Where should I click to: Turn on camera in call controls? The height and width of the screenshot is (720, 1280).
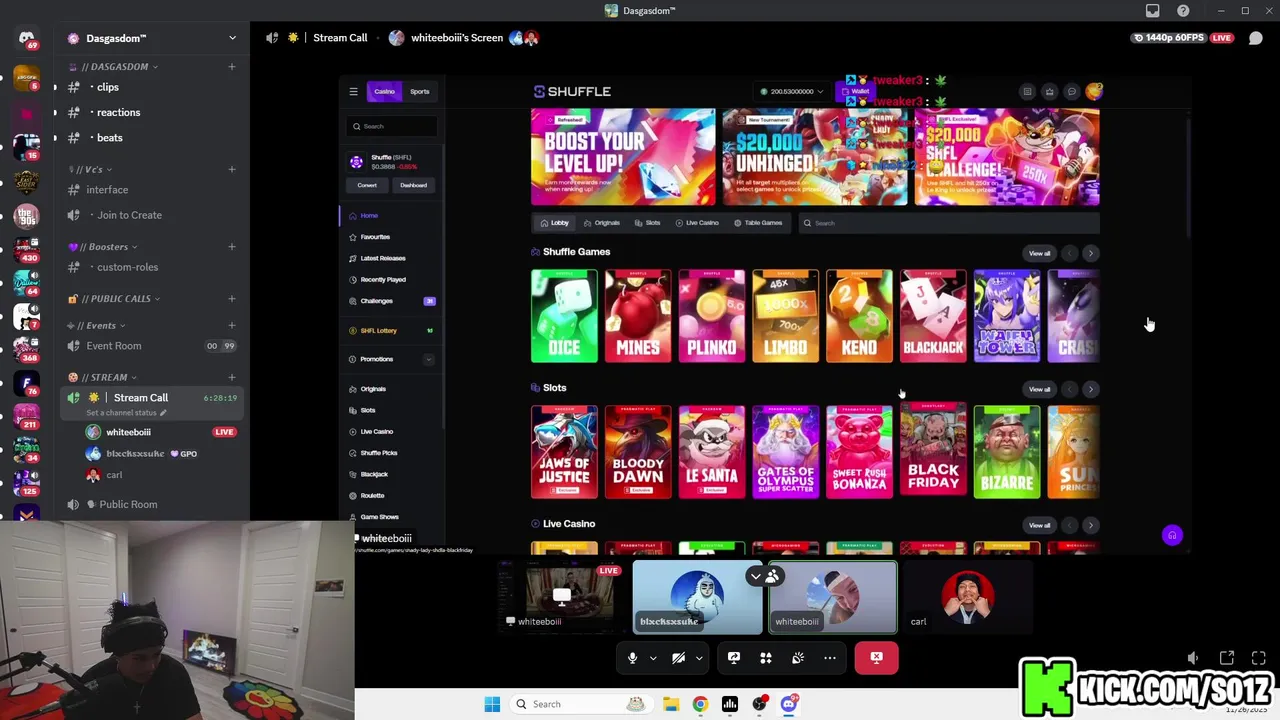coord(678,658)
